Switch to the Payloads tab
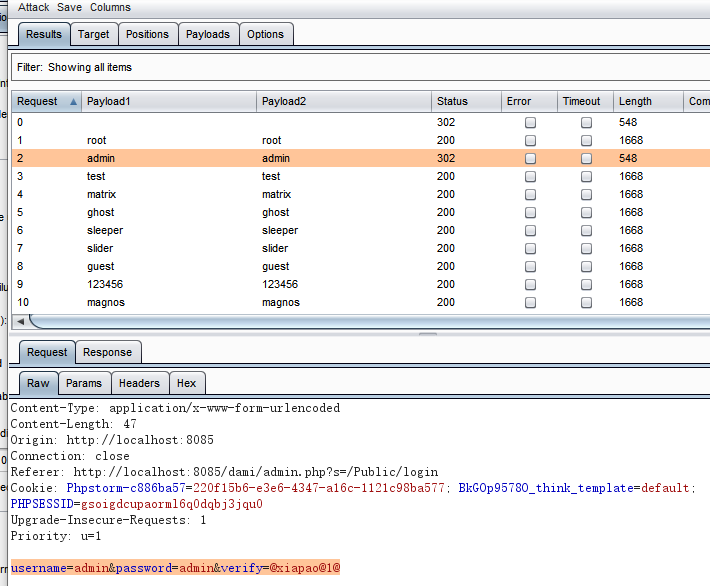Screen dimensions: 710x586 point(208,34)
